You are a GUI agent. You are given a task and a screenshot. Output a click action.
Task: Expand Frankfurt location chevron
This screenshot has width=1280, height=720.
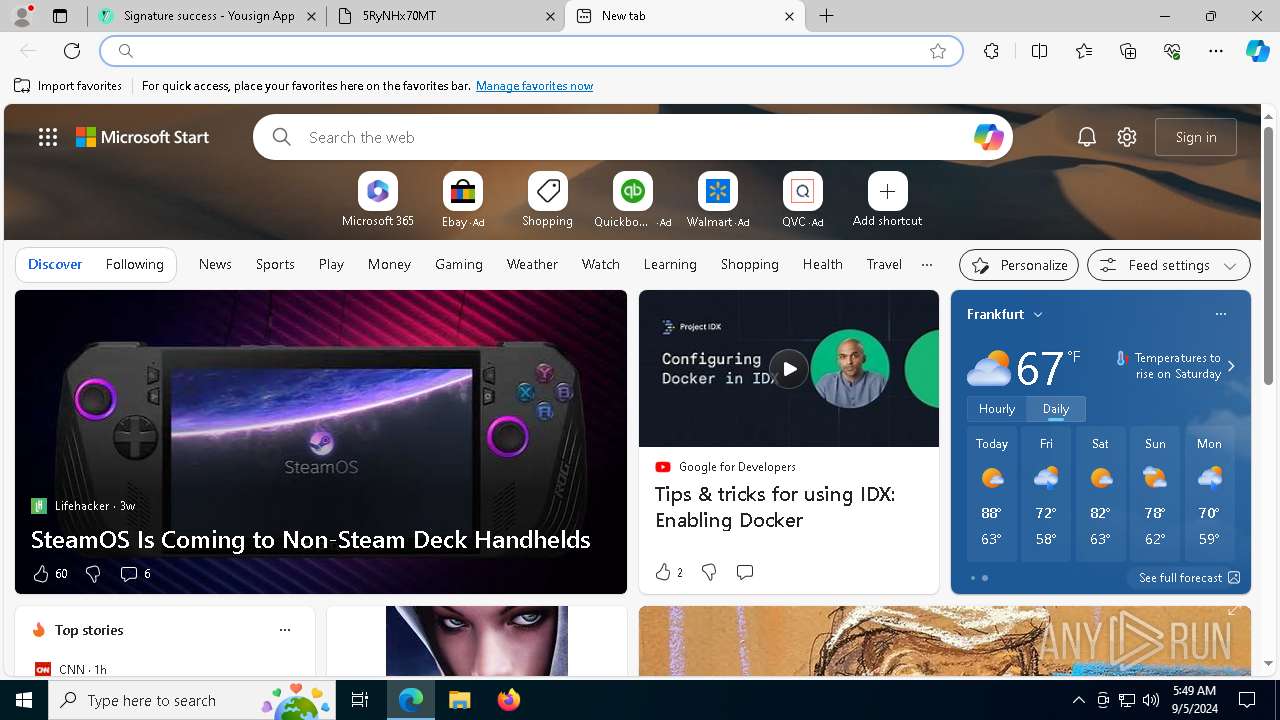[1038, 314]
